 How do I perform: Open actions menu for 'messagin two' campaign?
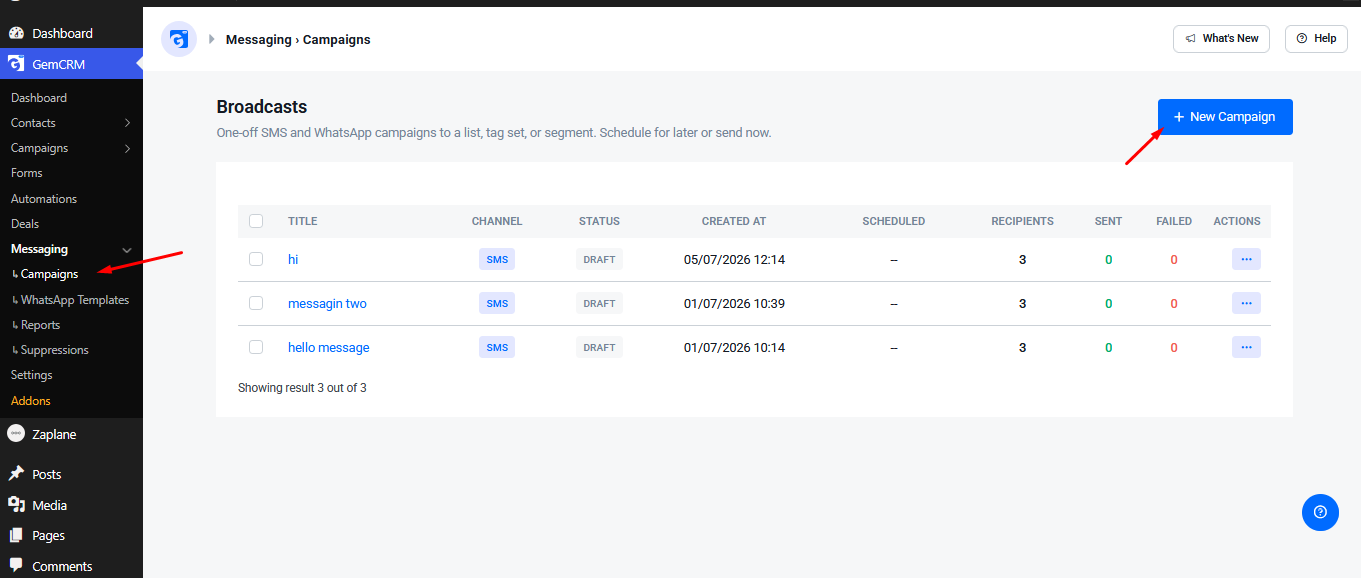[1246, 303]
